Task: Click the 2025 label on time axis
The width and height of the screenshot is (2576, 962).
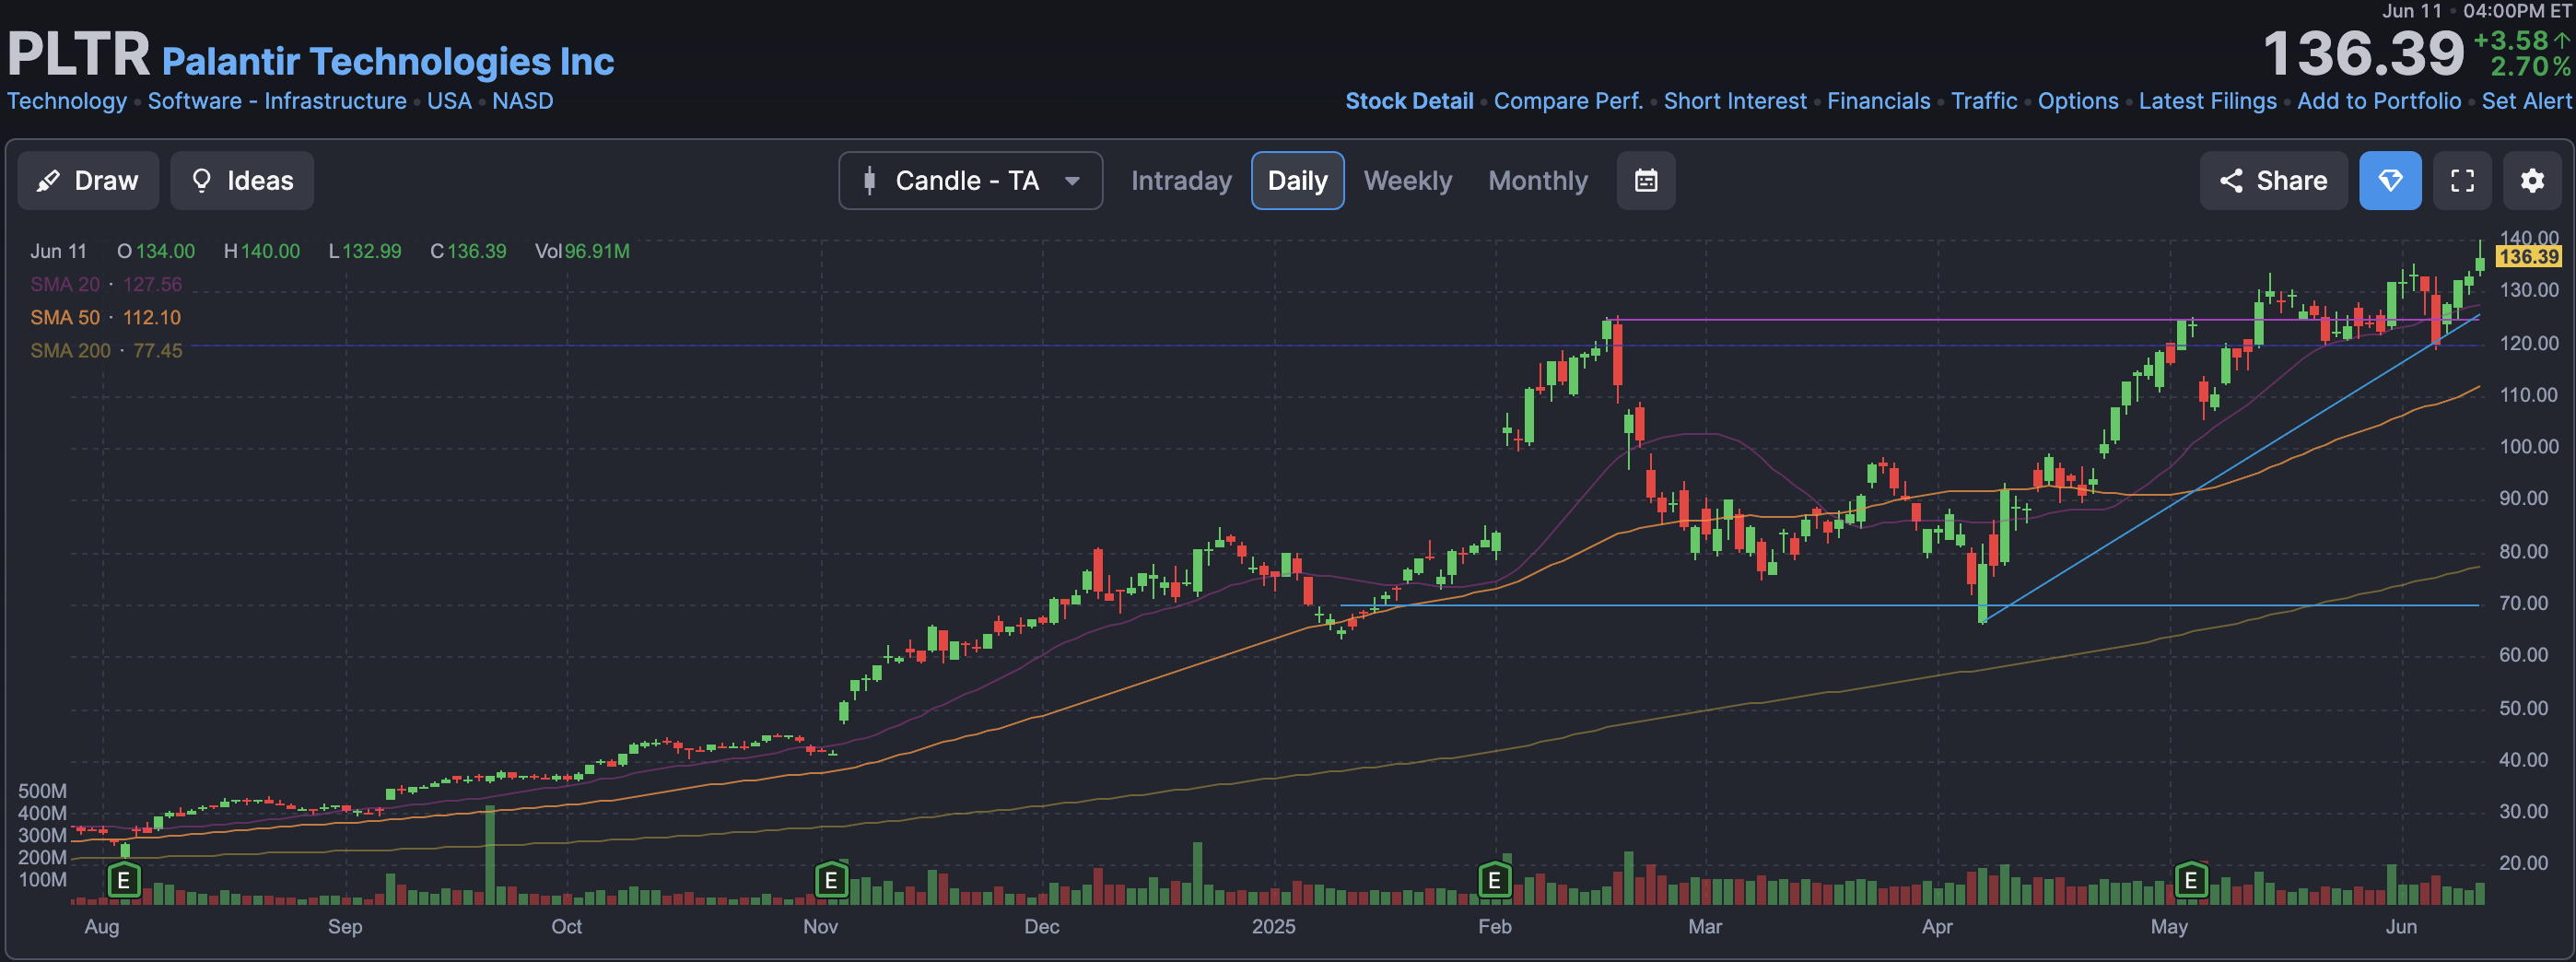Action: [x=1273, y=926]
